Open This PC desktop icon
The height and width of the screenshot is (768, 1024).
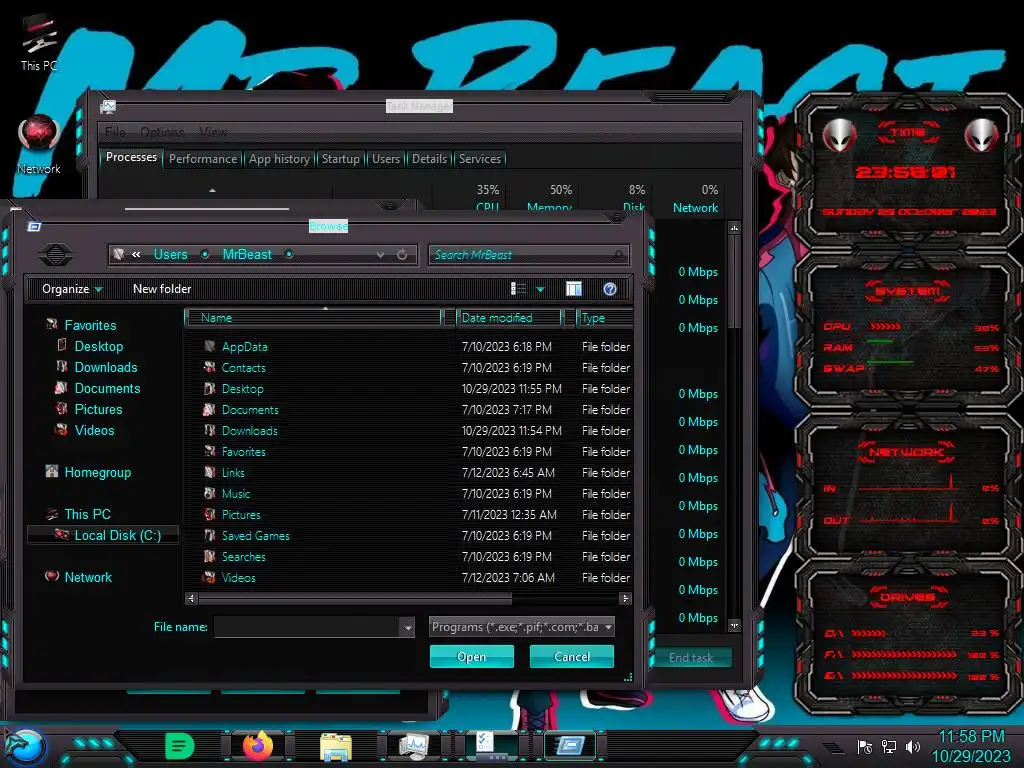click(x=39, y=42)
